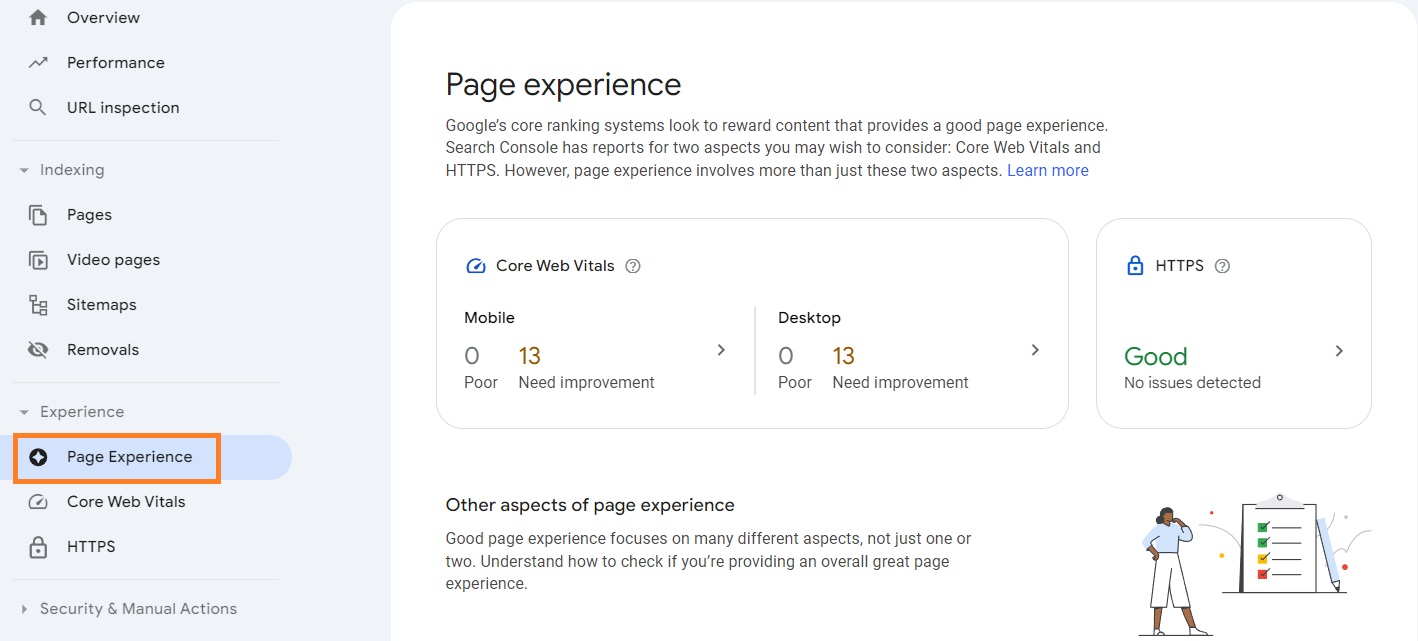Click the URL inspection magnifier icon
The height and width of the screenshot is (641, 1418).
[38, 107]
